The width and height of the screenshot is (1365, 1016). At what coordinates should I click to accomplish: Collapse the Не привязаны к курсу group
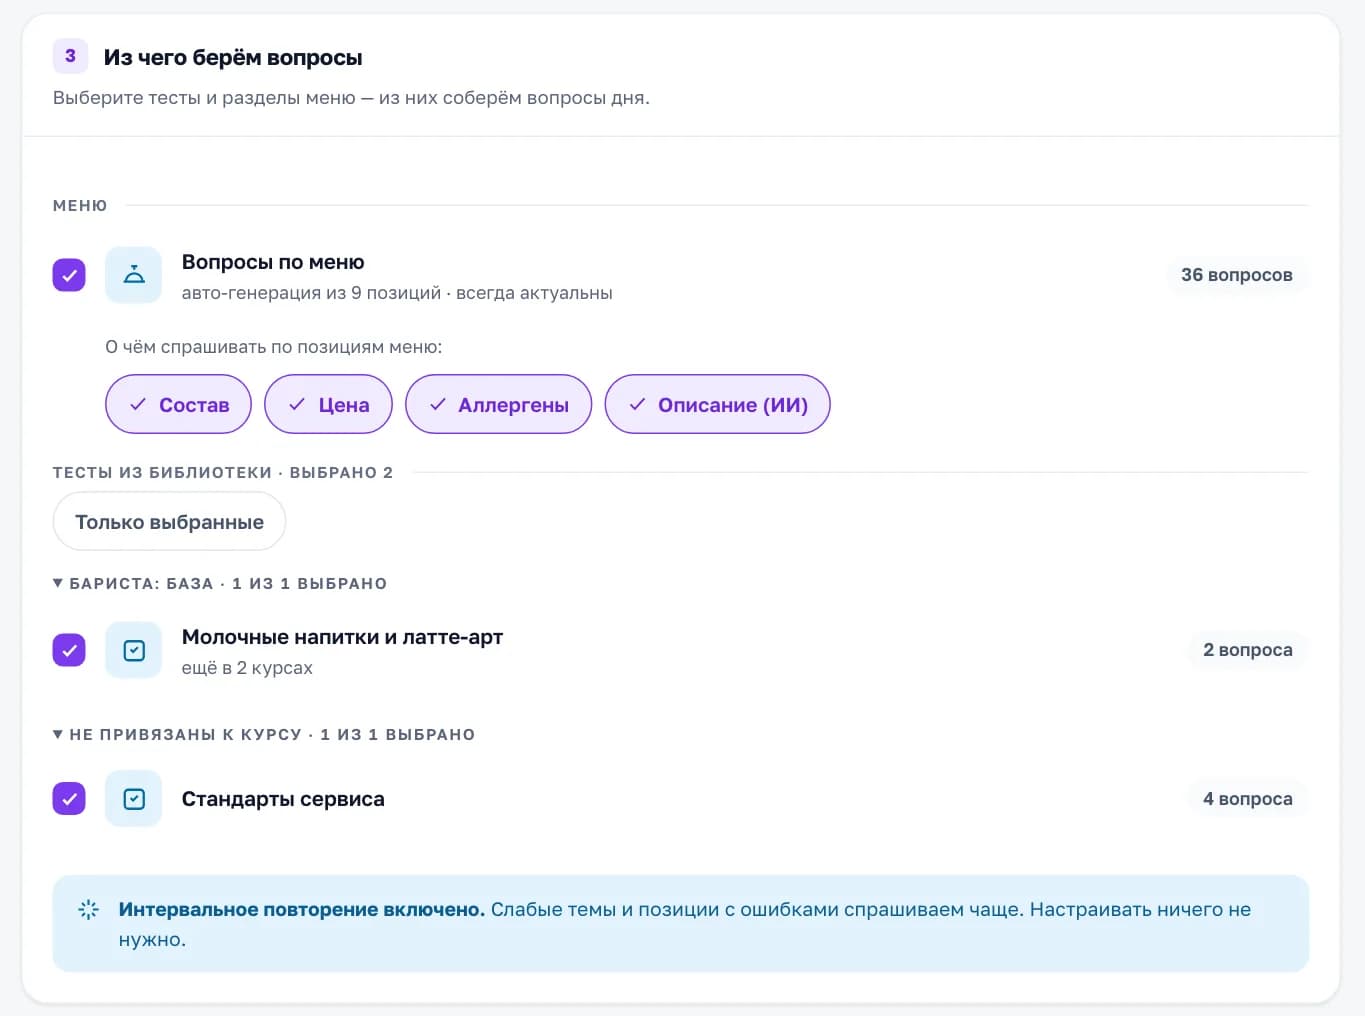[x=264, y=735]
